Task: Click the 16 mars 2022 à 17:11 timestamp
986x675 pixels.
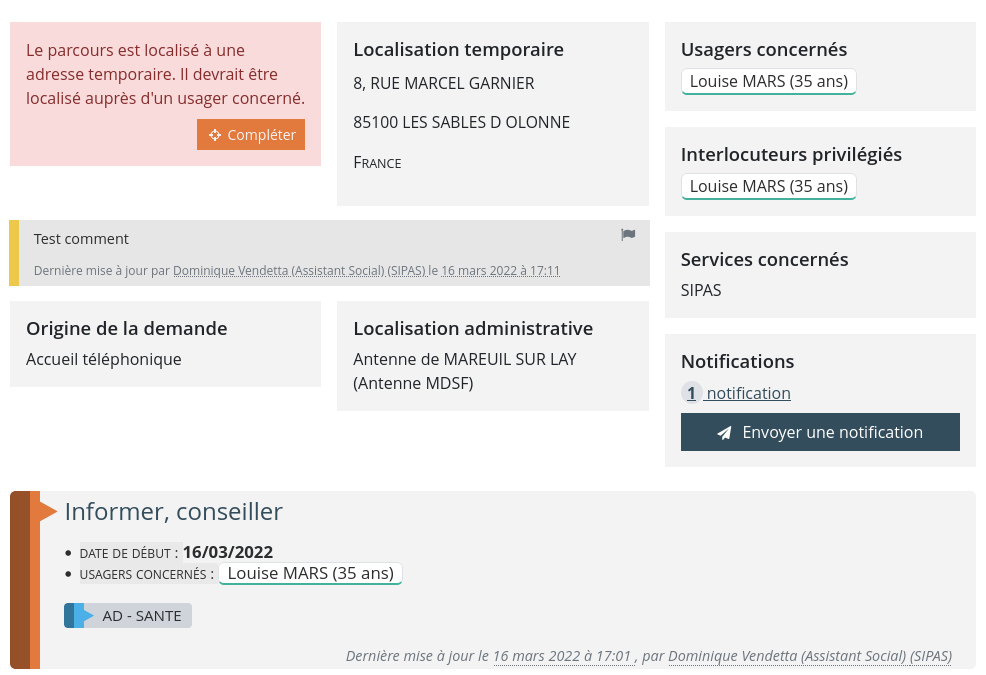Action: coord(500,271)
